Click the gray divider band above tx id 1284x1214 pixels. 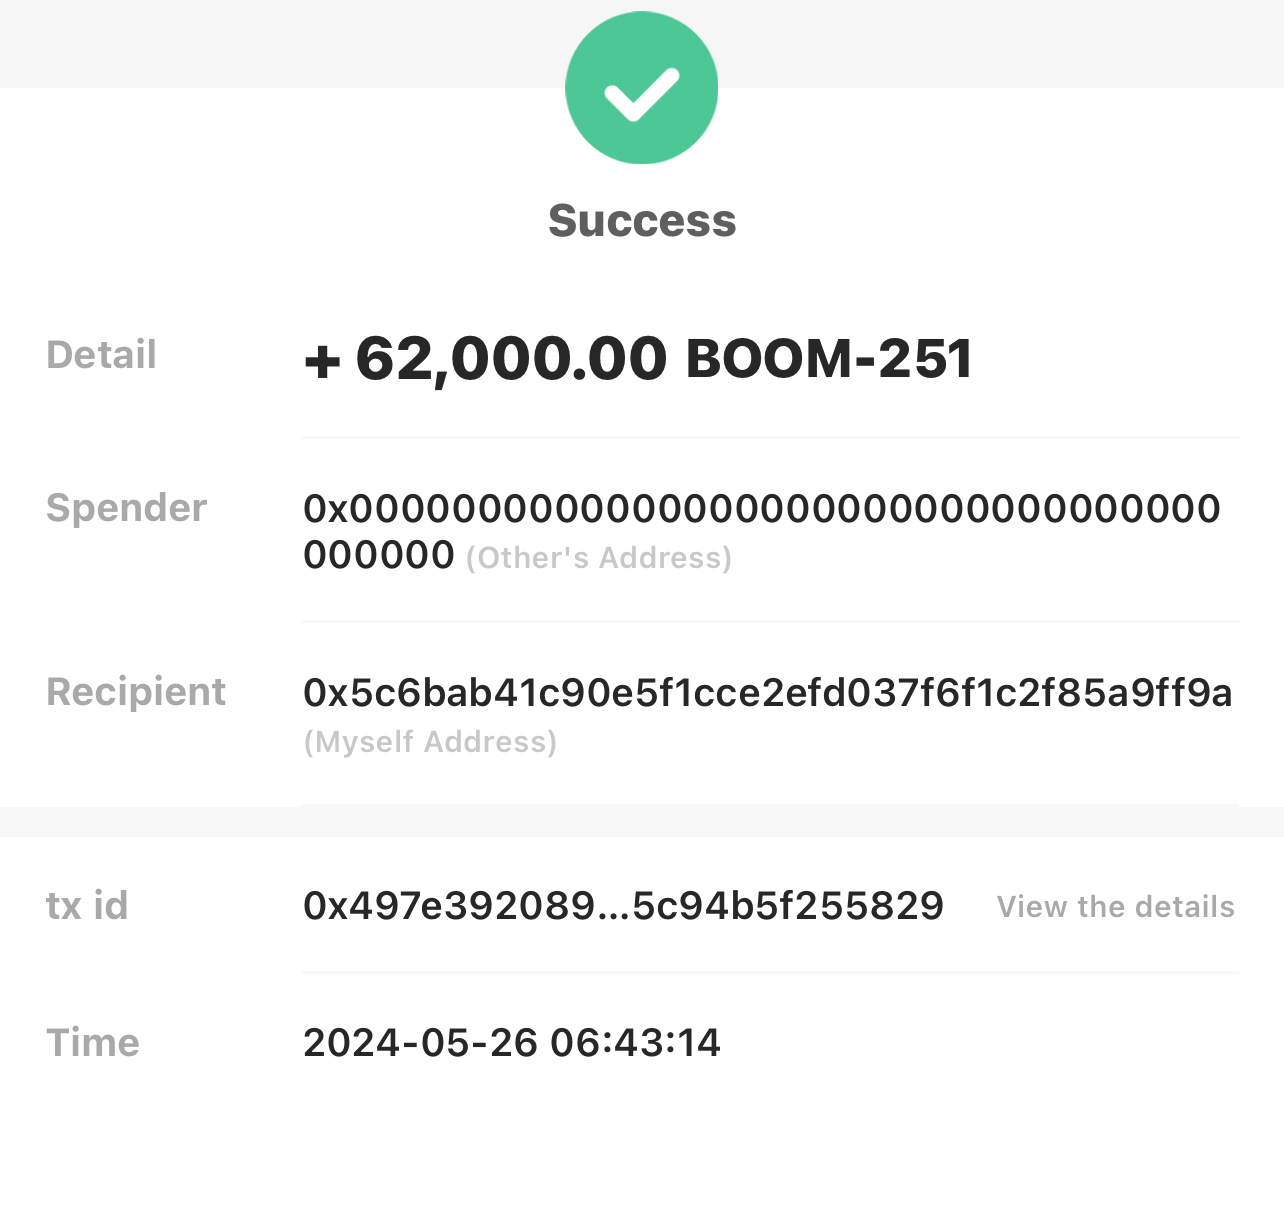click(x=642, y=821)
